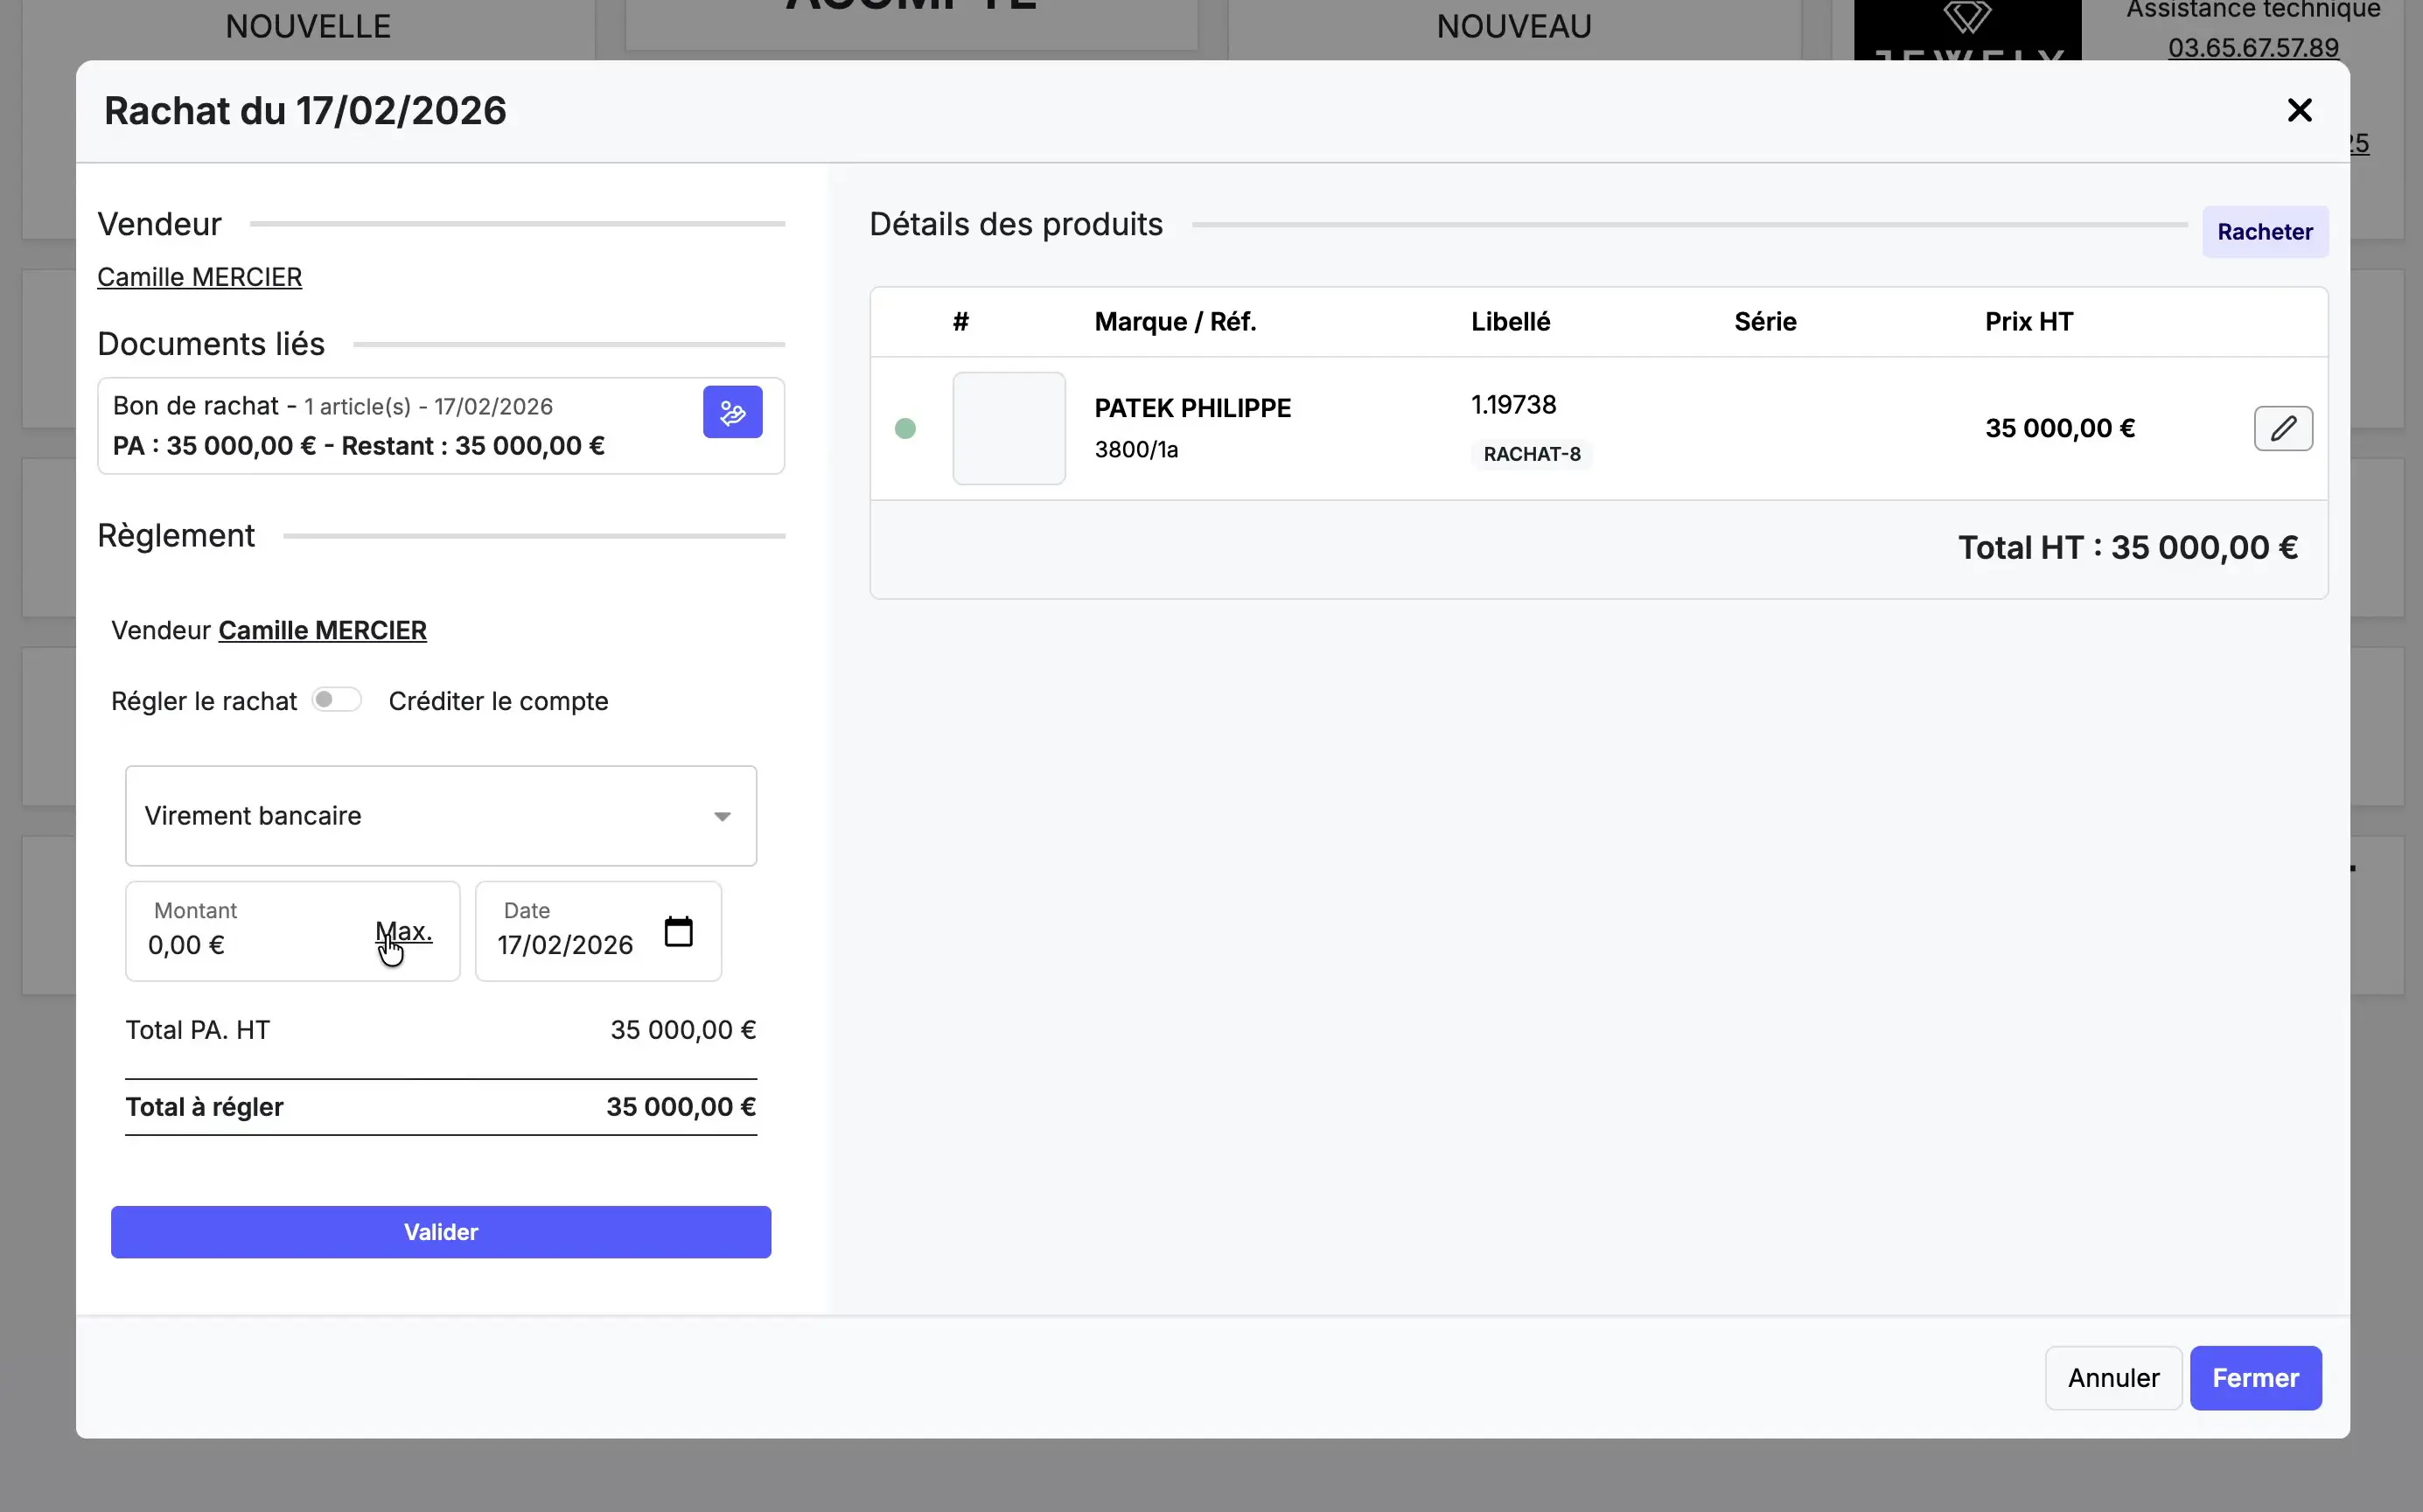Screen dimensions: 2423x1512
Task: Click the Total HT : 35 000,00 € amount
Action: (x=2127, y=548)
